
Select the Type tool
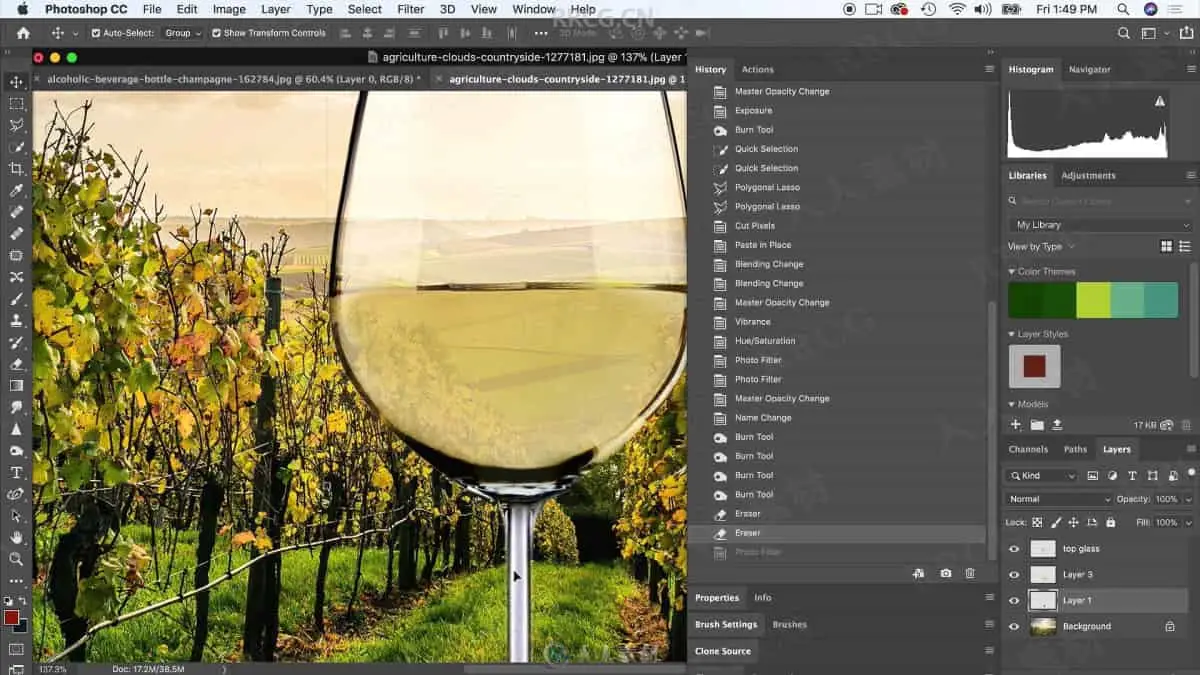16,472
